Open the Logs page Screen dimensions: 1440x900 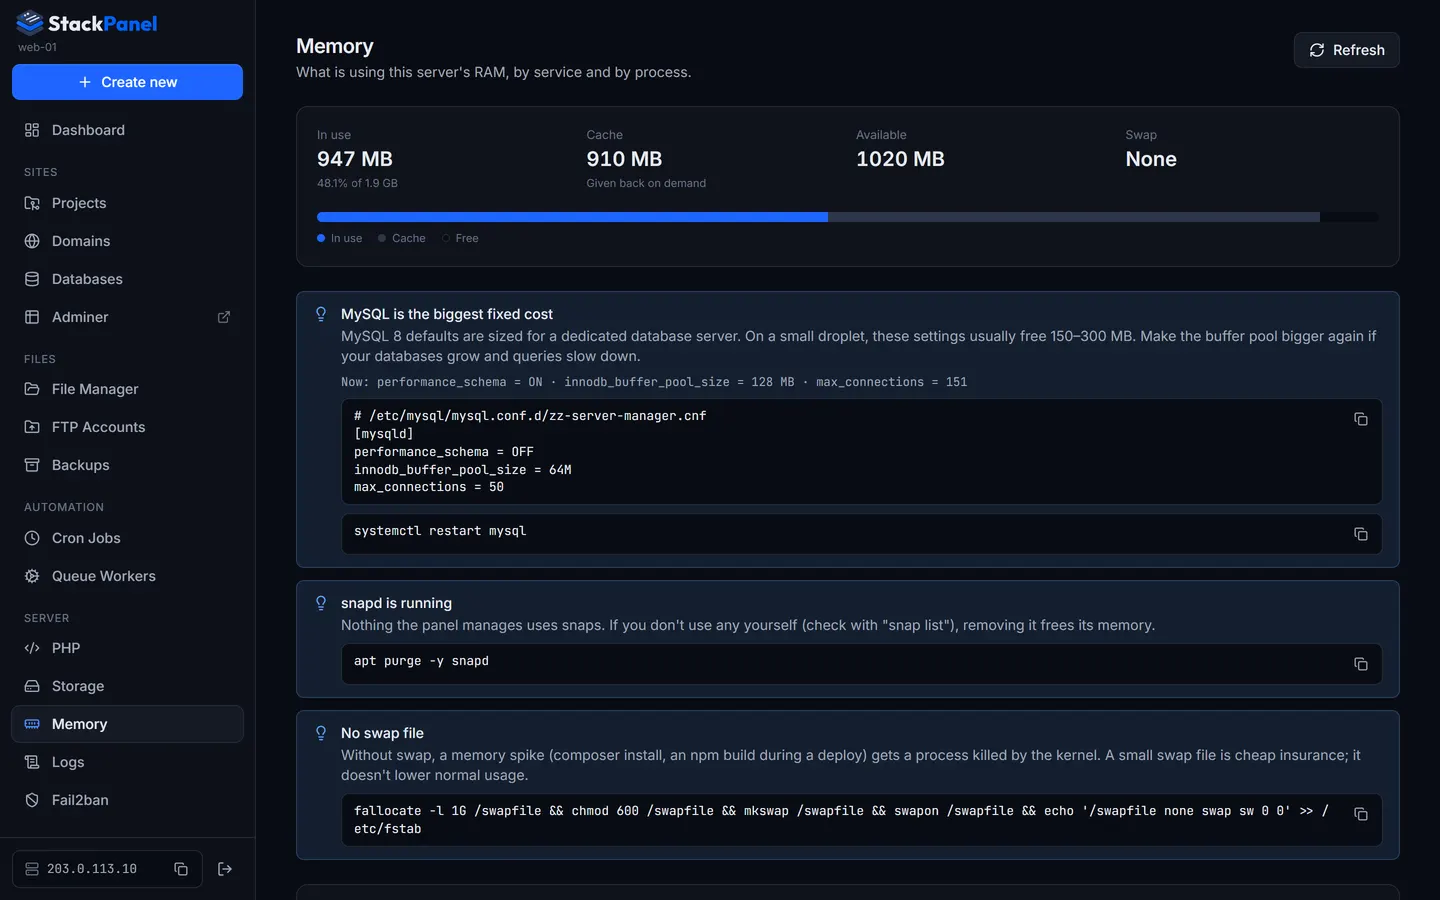point(127,762)
